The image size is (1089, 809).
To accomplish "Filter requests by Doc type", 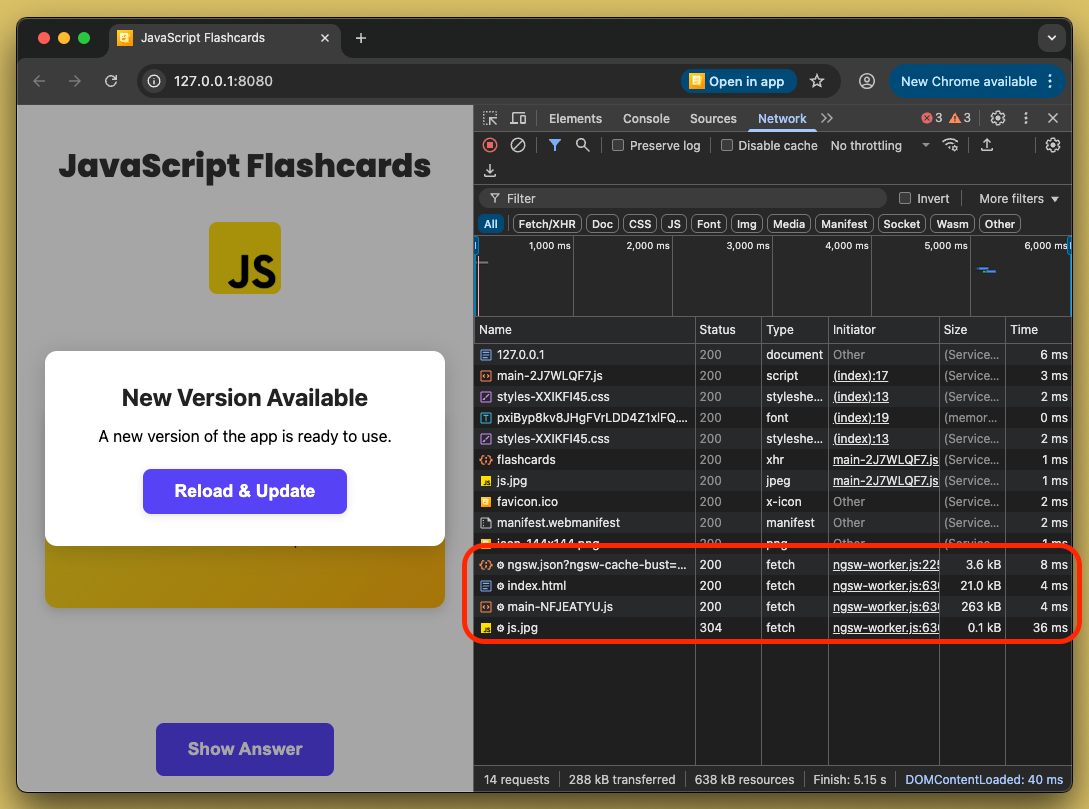I will coord(602,224).
